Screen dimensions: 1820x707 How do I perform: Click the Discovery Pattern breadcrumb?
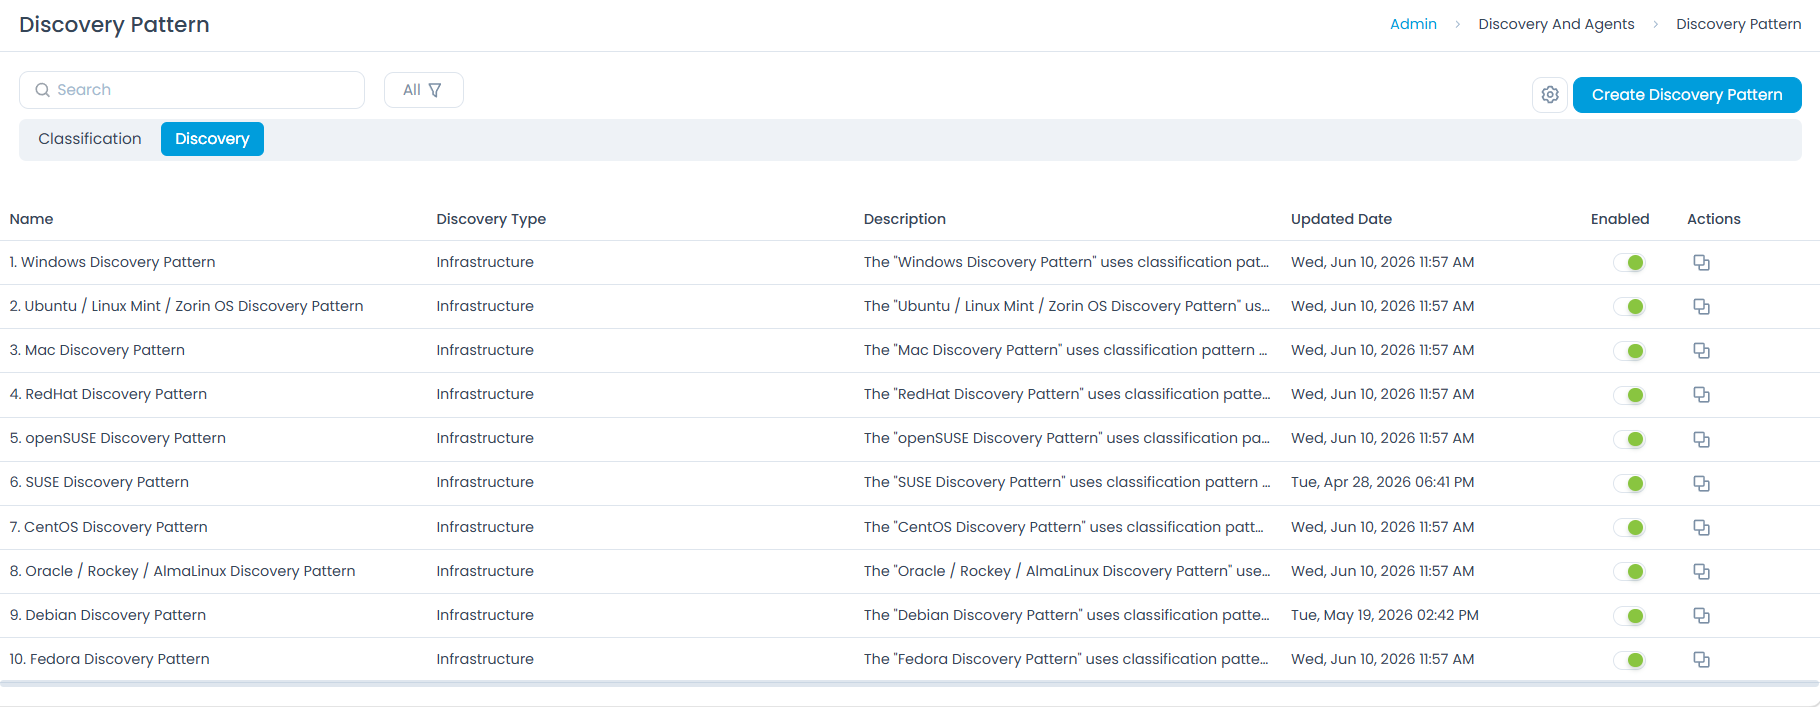click(x=1739, y=24)
